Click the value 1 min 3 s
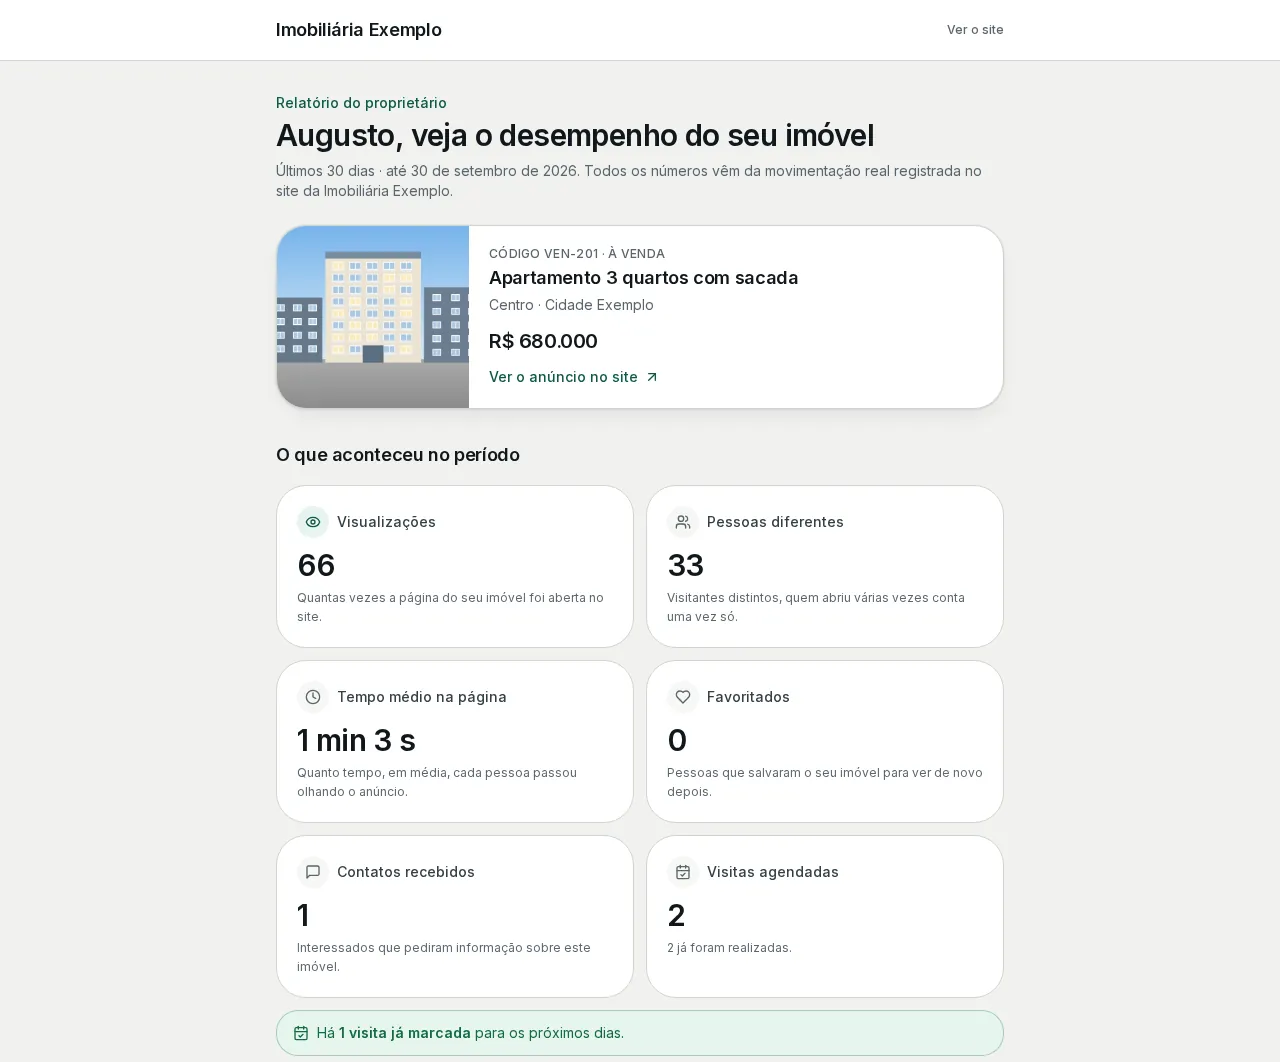Viewport: 1280px width, 1062px height. pos(356,740)
